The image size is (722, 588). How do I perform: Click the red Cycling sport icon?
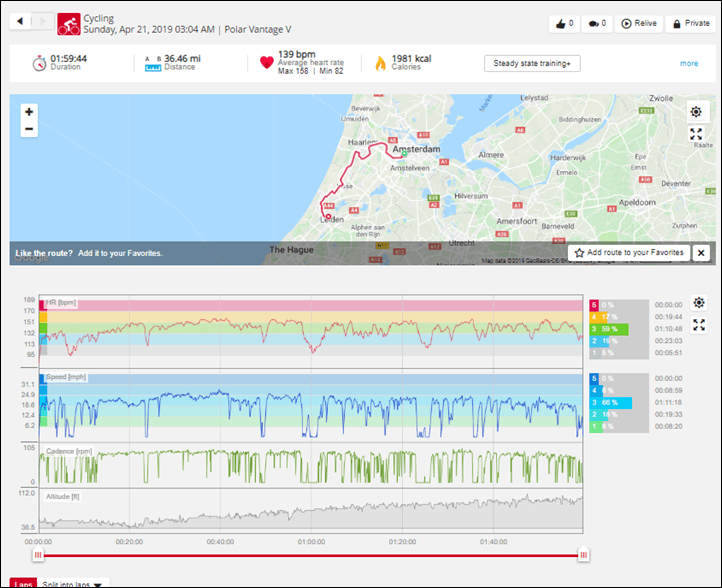pos(69,24)
